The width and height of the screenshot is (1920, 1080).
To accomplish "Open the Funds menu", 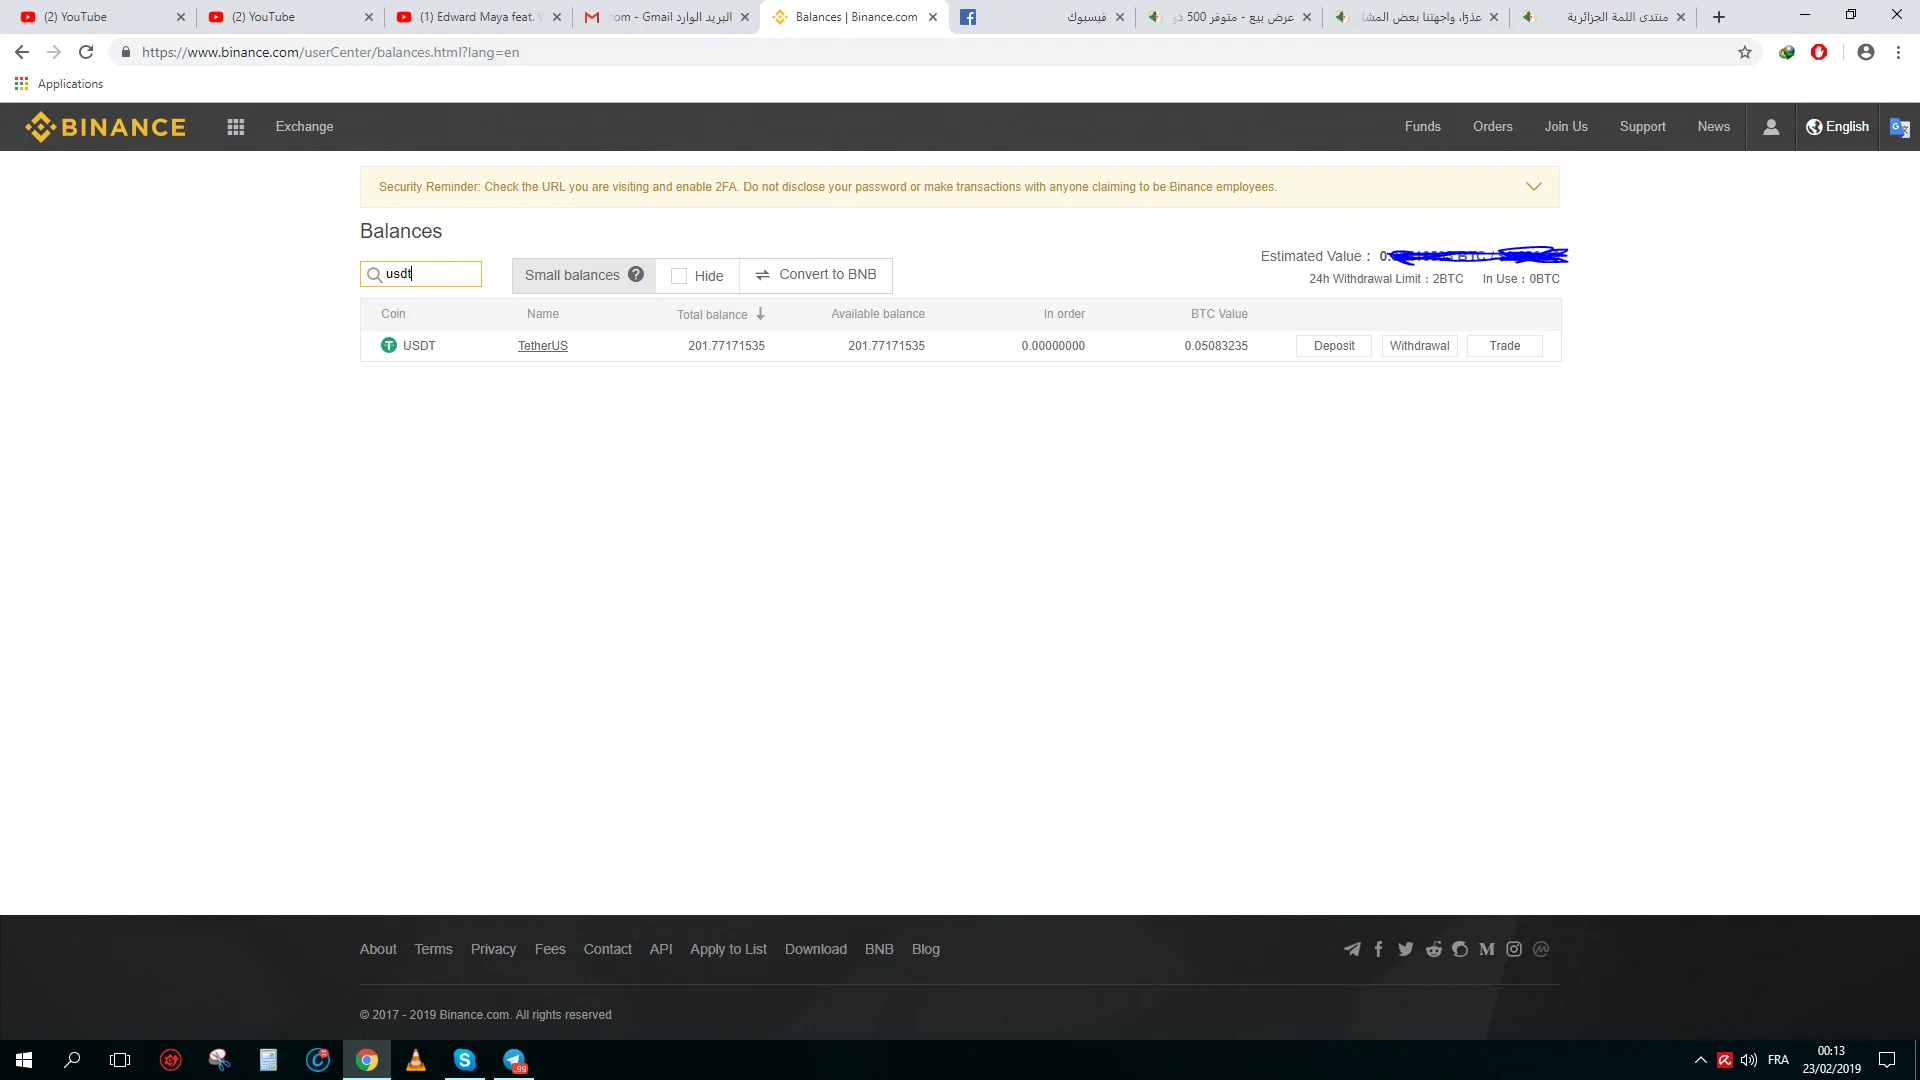I will 1422,127.
